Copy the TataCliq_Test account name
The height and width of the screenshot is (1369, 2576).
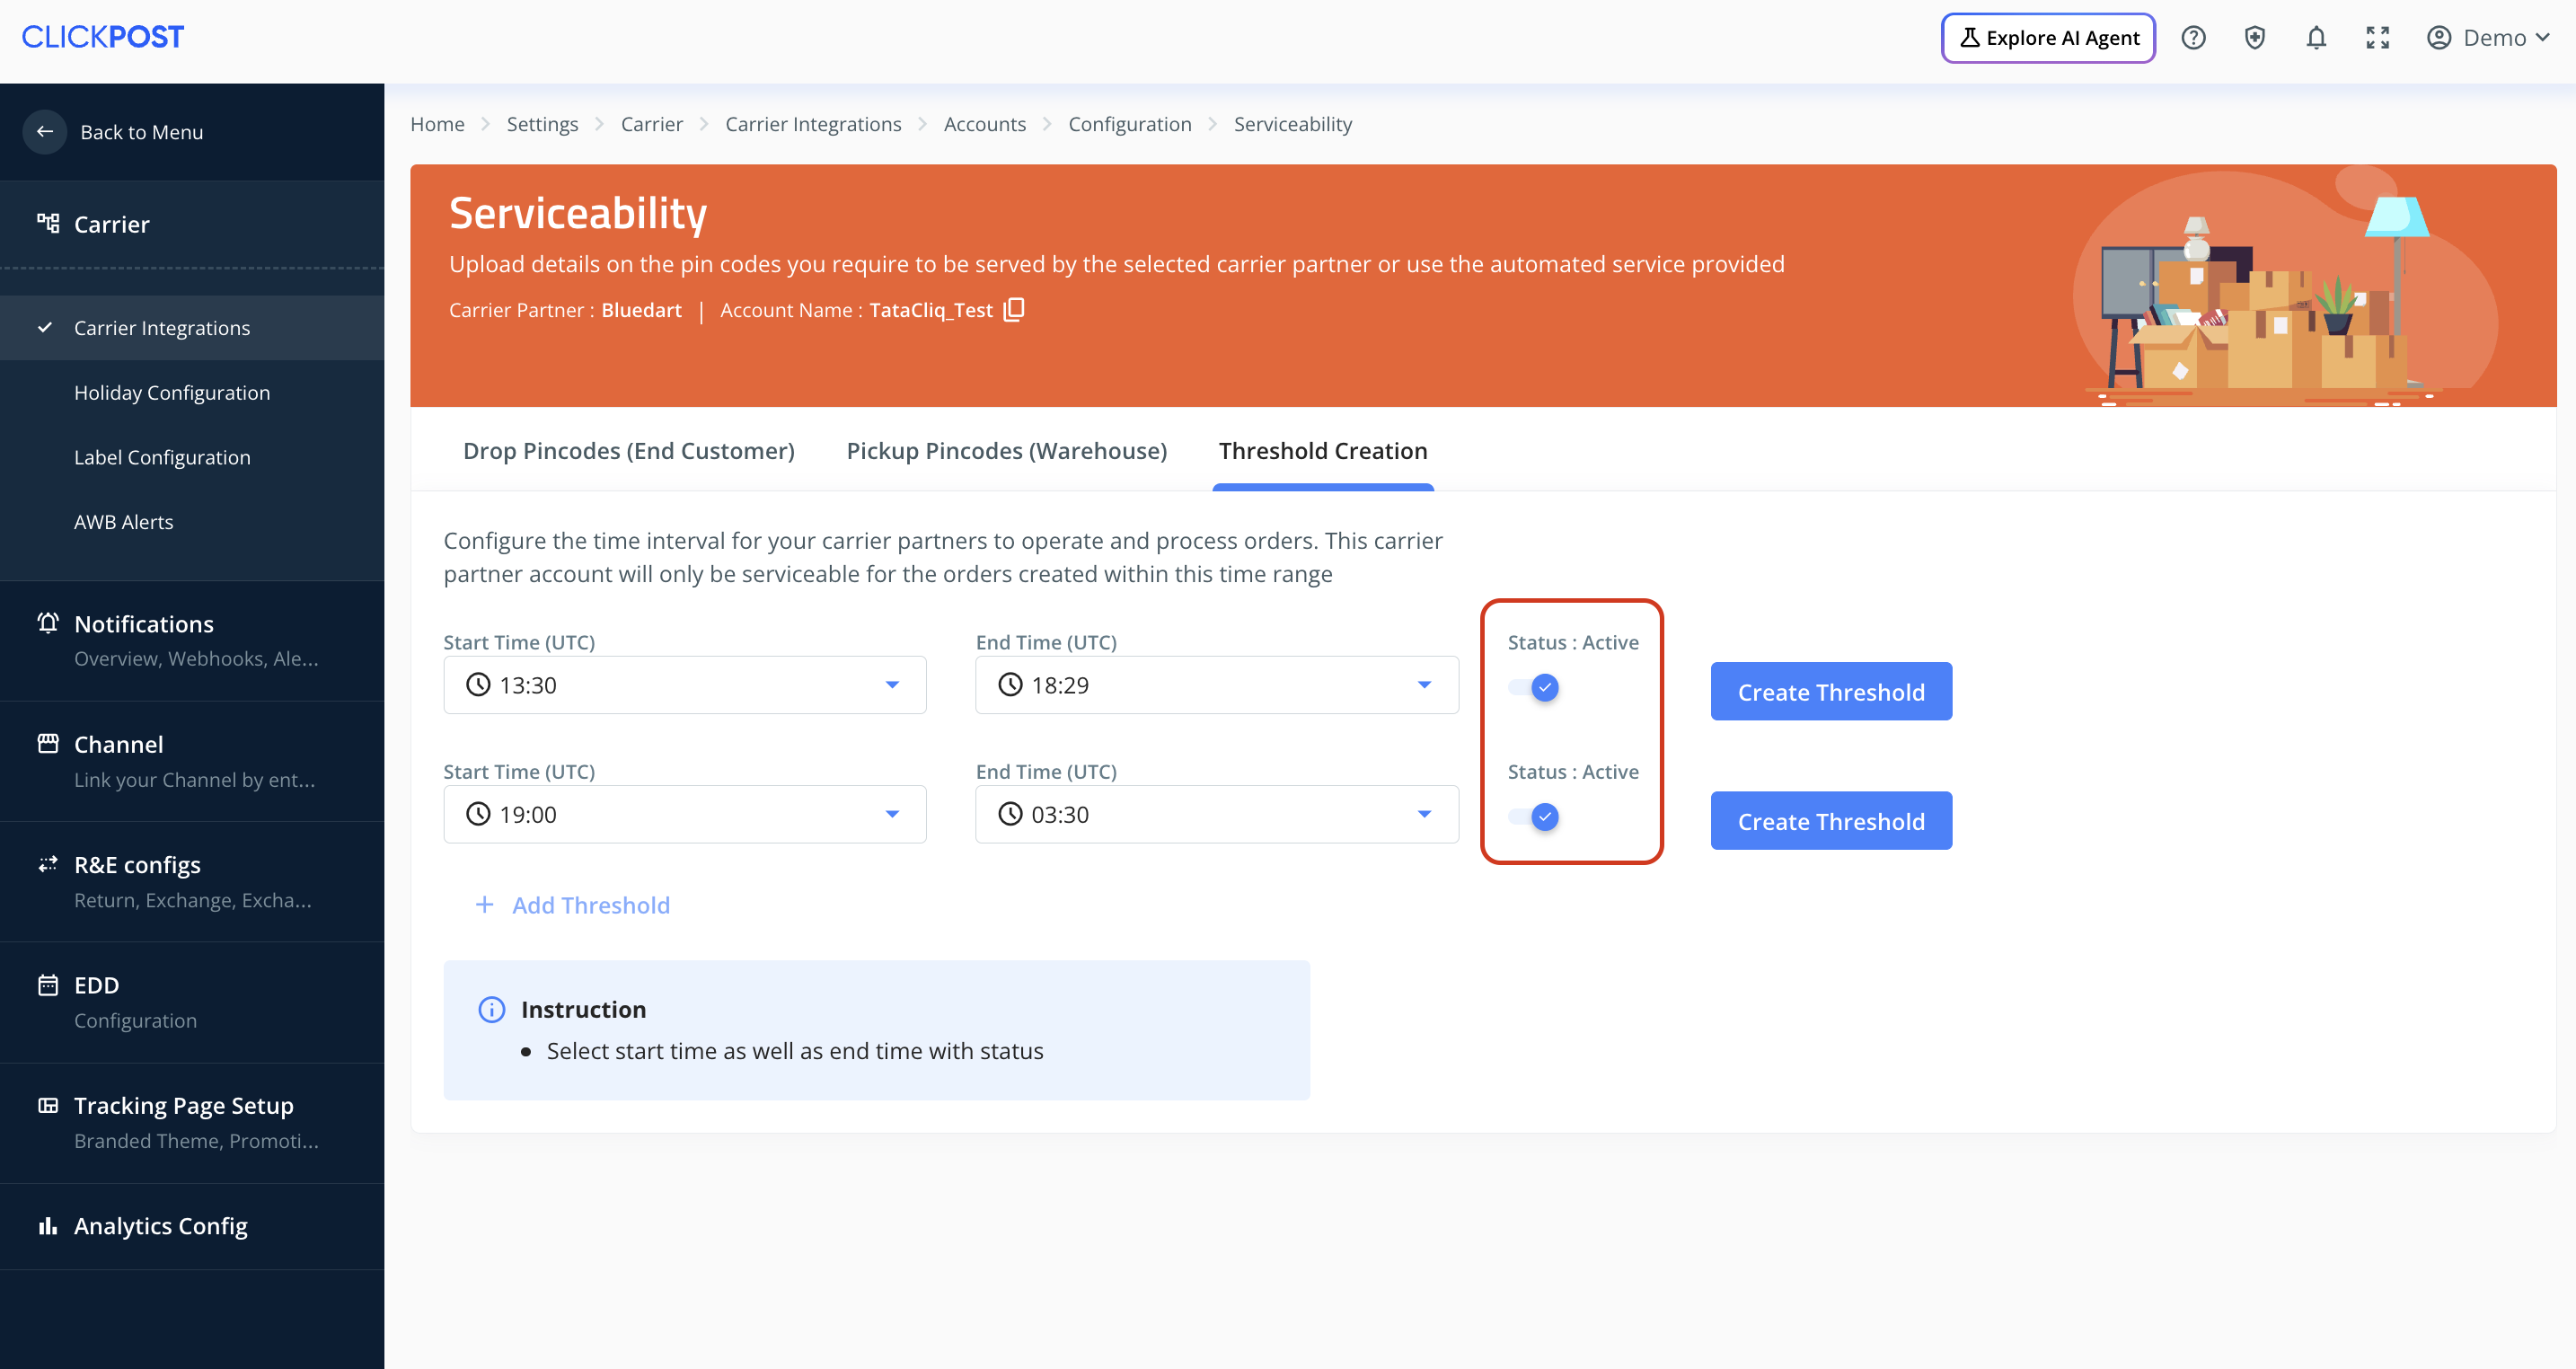(1014, 310)
